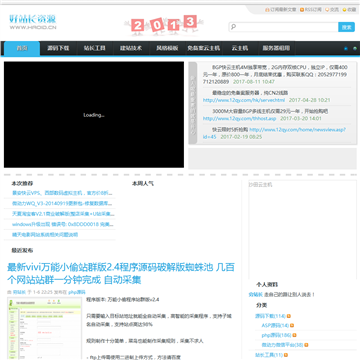The width and height of the screenshot is (360, 360).
Task: Click the RSS icon beside 源码下载(114)
Action: pos(289,316)
